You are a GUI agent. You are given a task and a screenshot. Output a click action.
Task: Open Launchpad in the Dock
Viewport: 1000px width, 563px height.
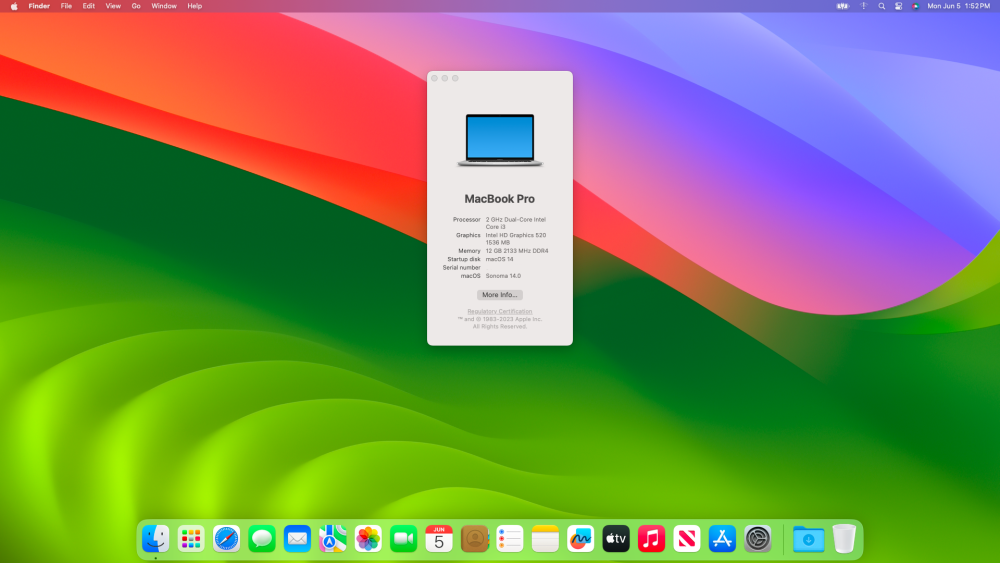coord(191,539)
